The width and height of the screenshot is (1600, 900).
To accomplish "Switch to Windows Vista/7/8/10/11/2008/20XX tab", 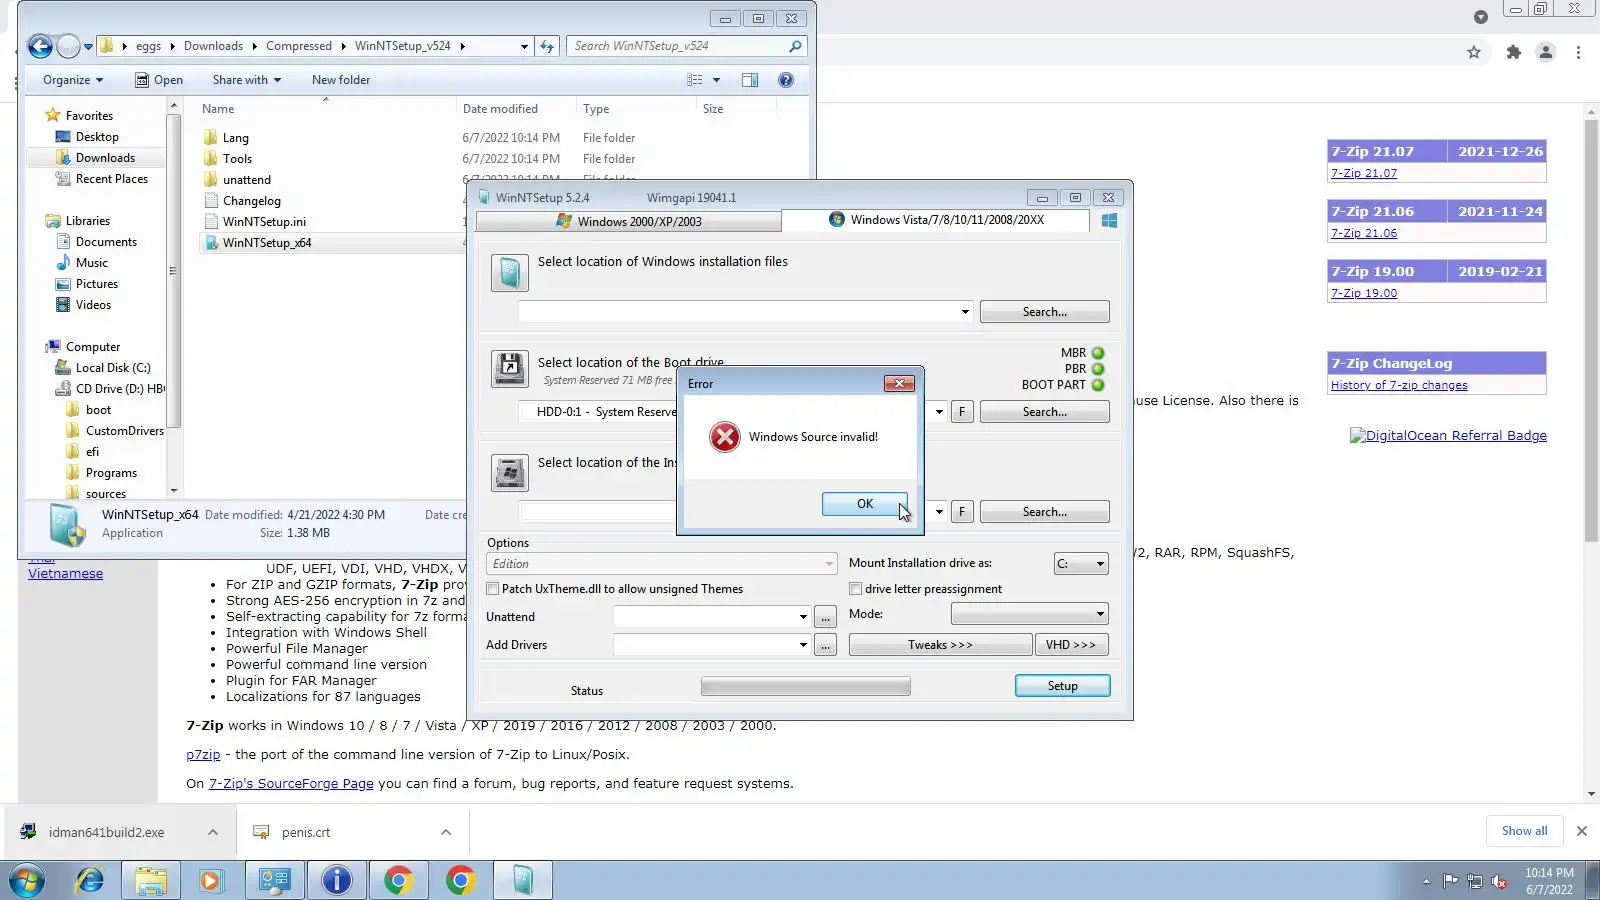I will click(x=936, y=220).
